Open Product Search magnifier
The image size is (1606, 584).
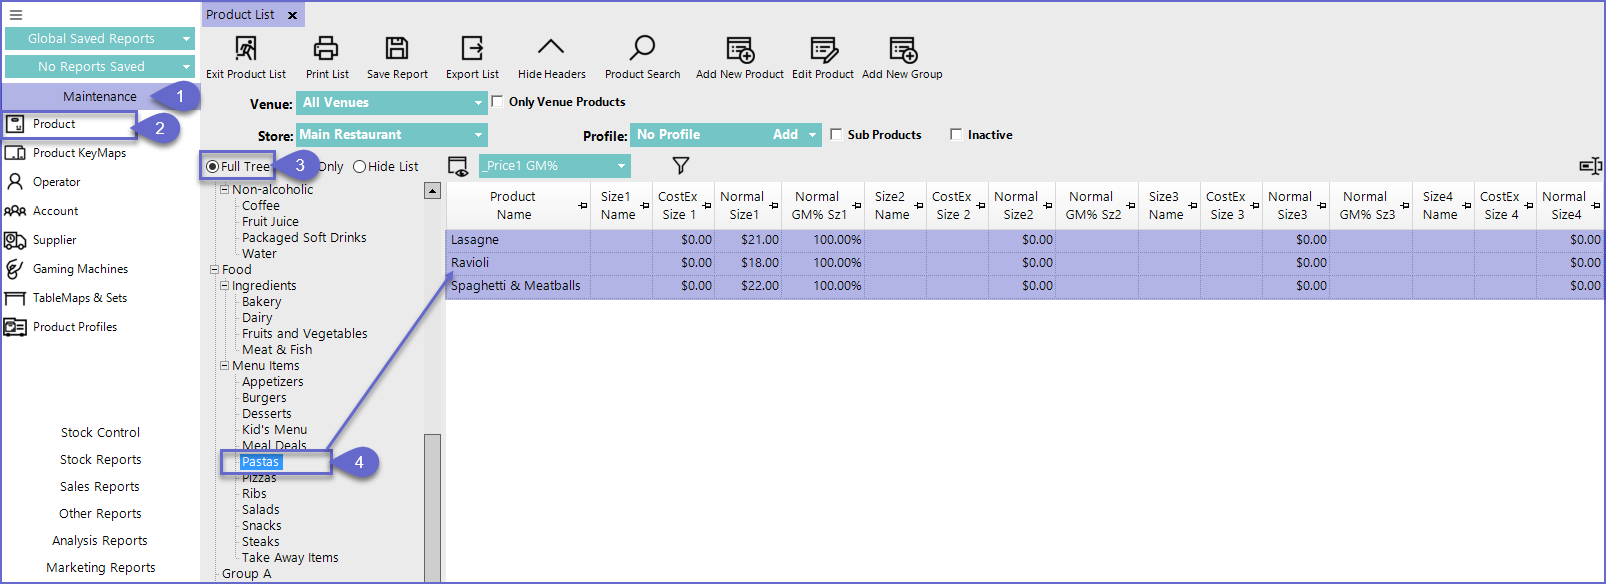642,48
